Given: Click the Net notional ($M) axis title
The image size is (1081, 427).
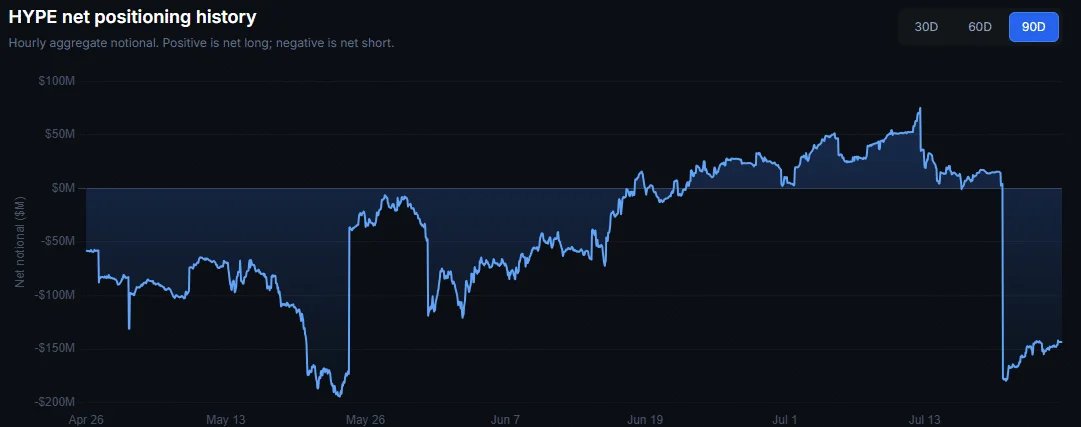Looking at the screenshot, I should click(x=21, y=242).
